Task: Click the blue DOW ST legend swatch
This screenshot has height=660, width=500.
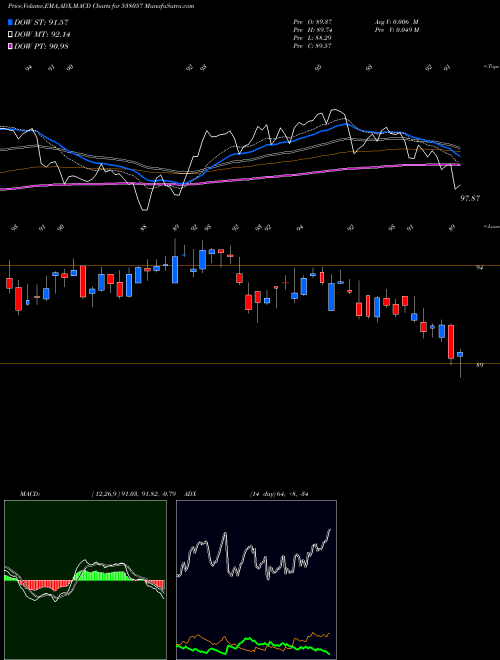Action: pos(10,22)
